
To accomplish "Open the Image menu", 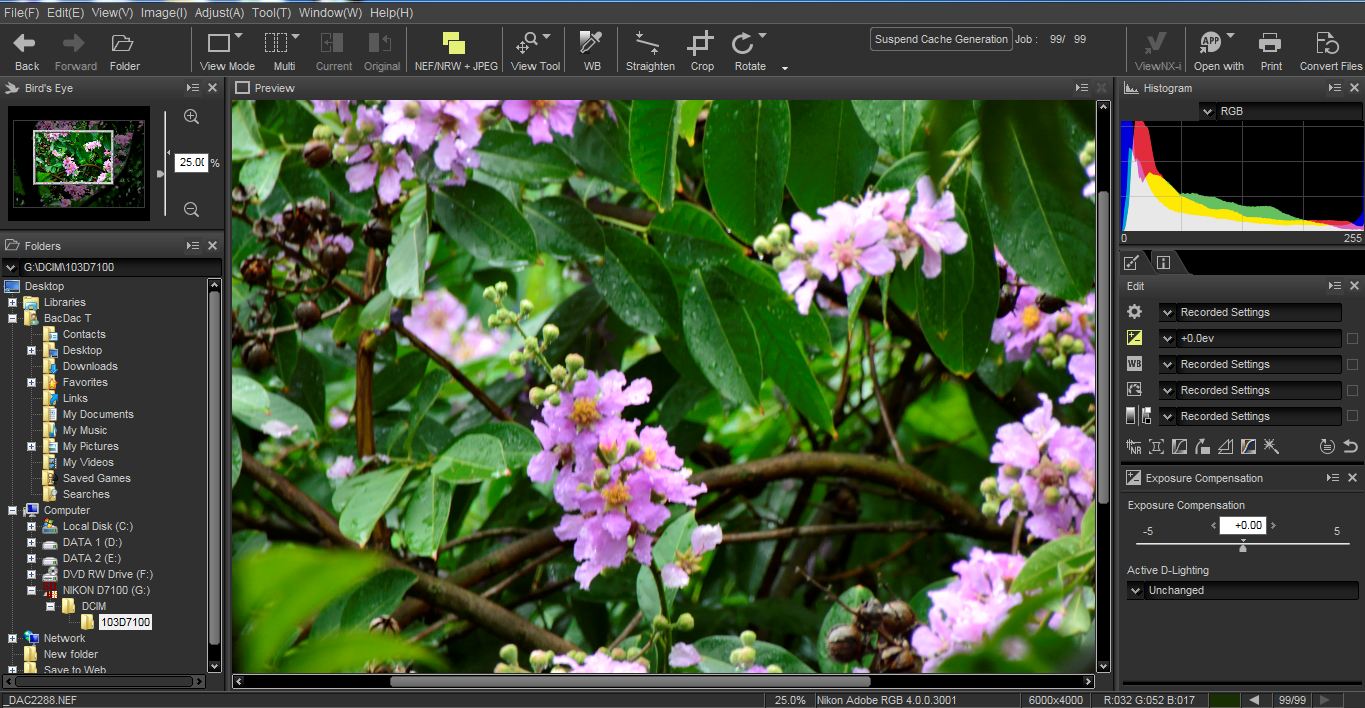I will [165, 12].
